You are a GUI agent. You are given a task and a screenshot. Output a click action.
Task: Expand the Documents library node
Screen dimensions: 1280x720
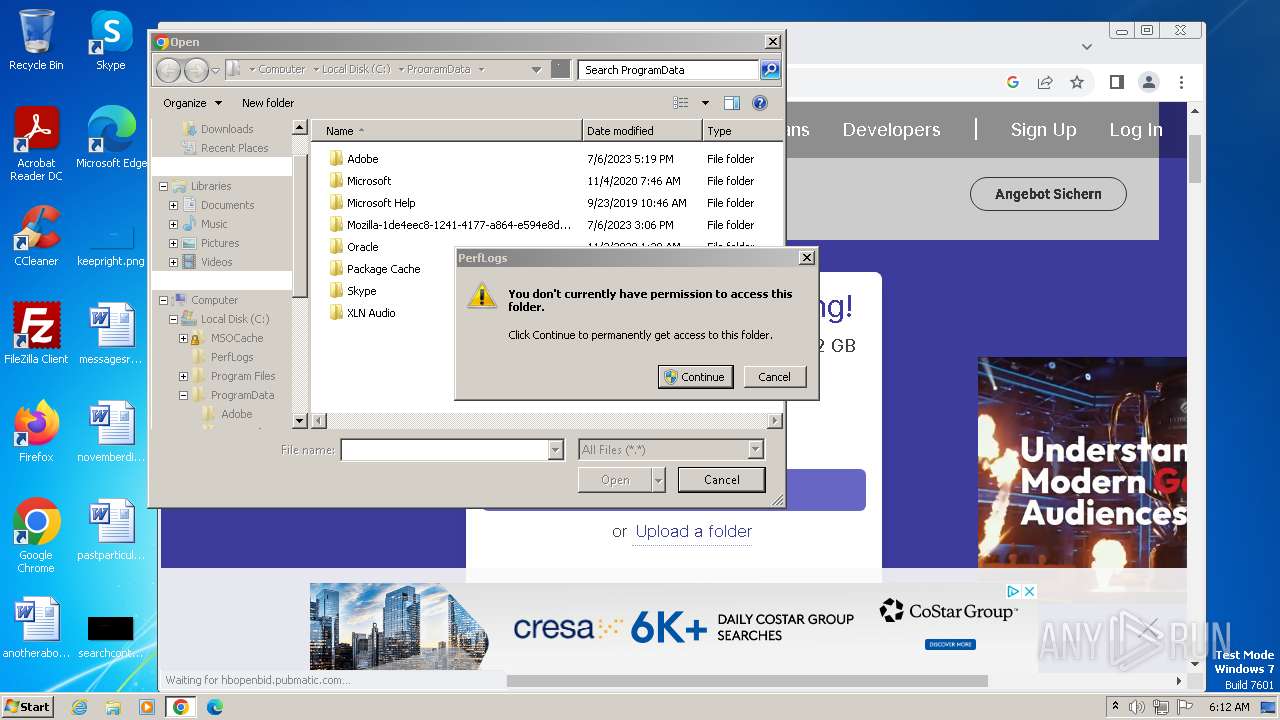tap(173, 205)
